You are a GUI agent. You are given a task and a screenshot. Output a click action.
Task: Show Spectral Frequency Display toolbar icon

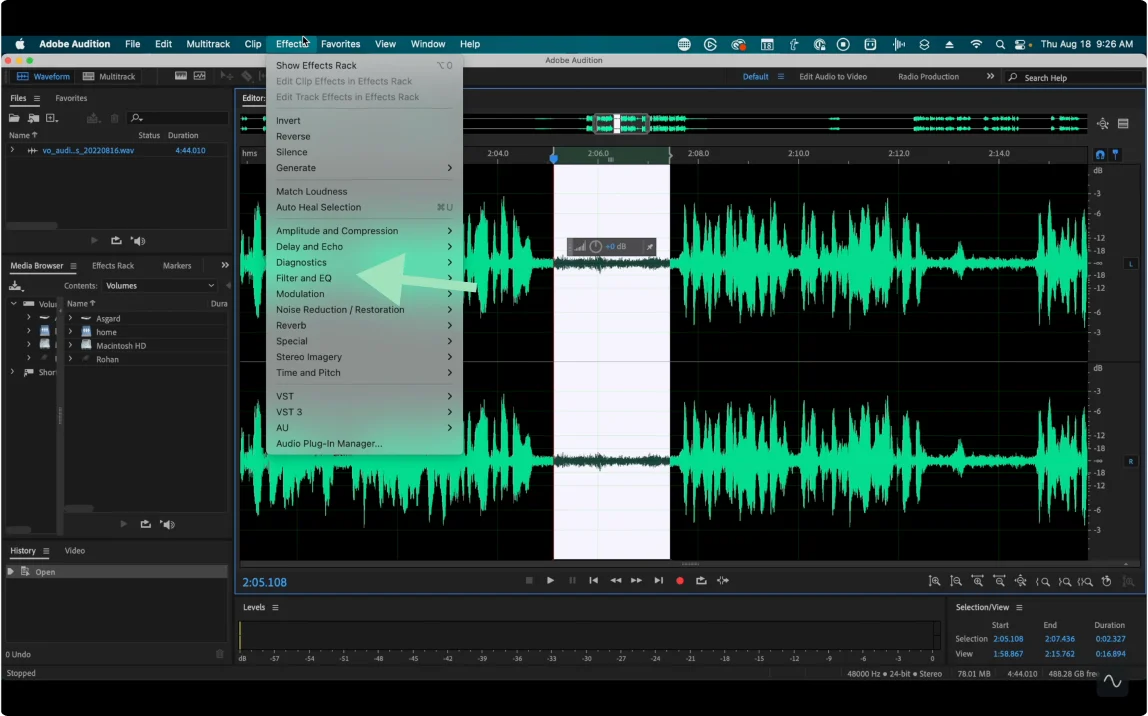click(180, 76)
